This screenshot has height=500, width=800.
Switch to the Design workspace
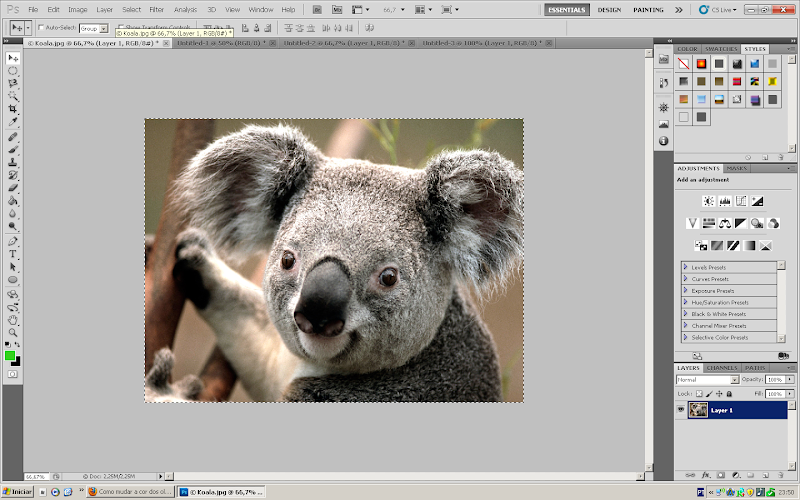coord(609,9)
